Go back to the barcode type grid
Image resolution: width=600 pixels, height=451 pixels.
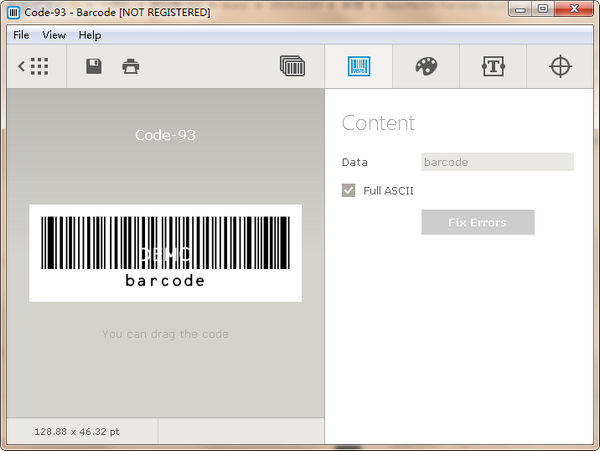pyautogui.click(x=34, y=67)
